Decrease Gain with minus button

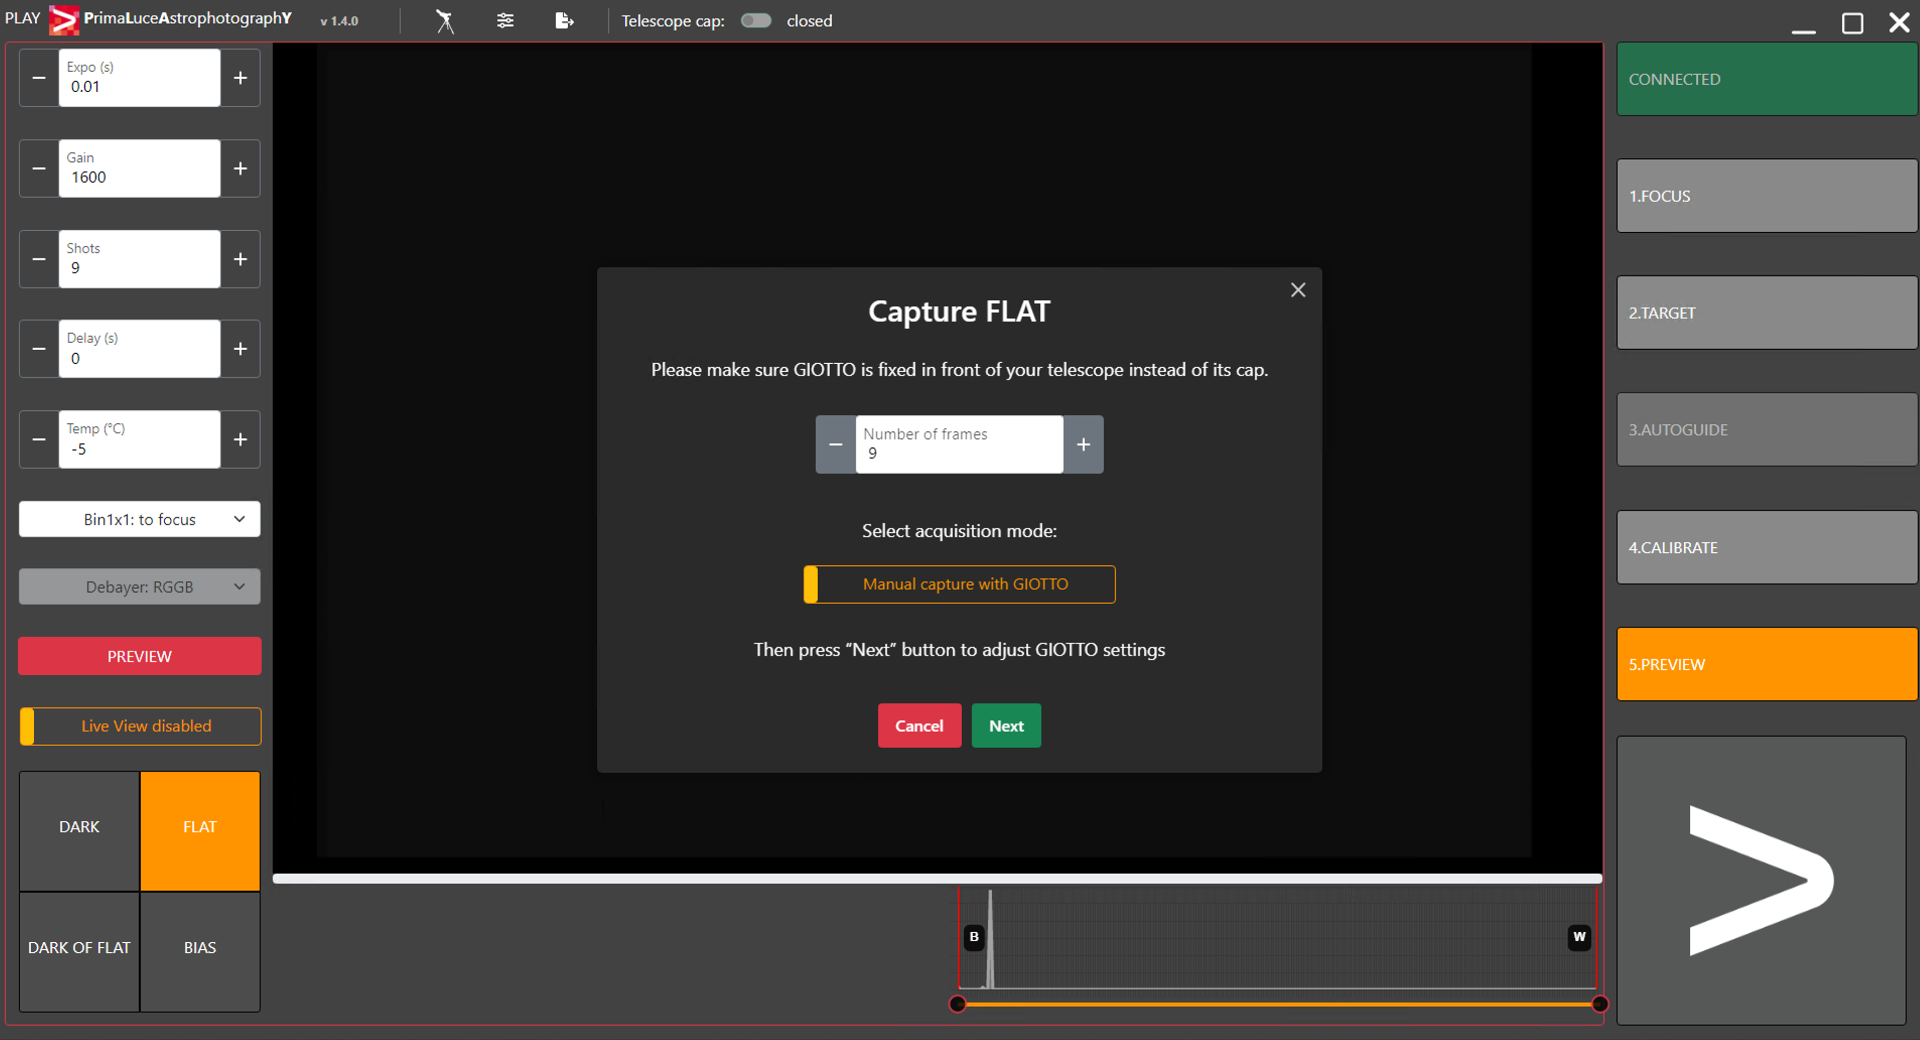click(x=39, y=169)
